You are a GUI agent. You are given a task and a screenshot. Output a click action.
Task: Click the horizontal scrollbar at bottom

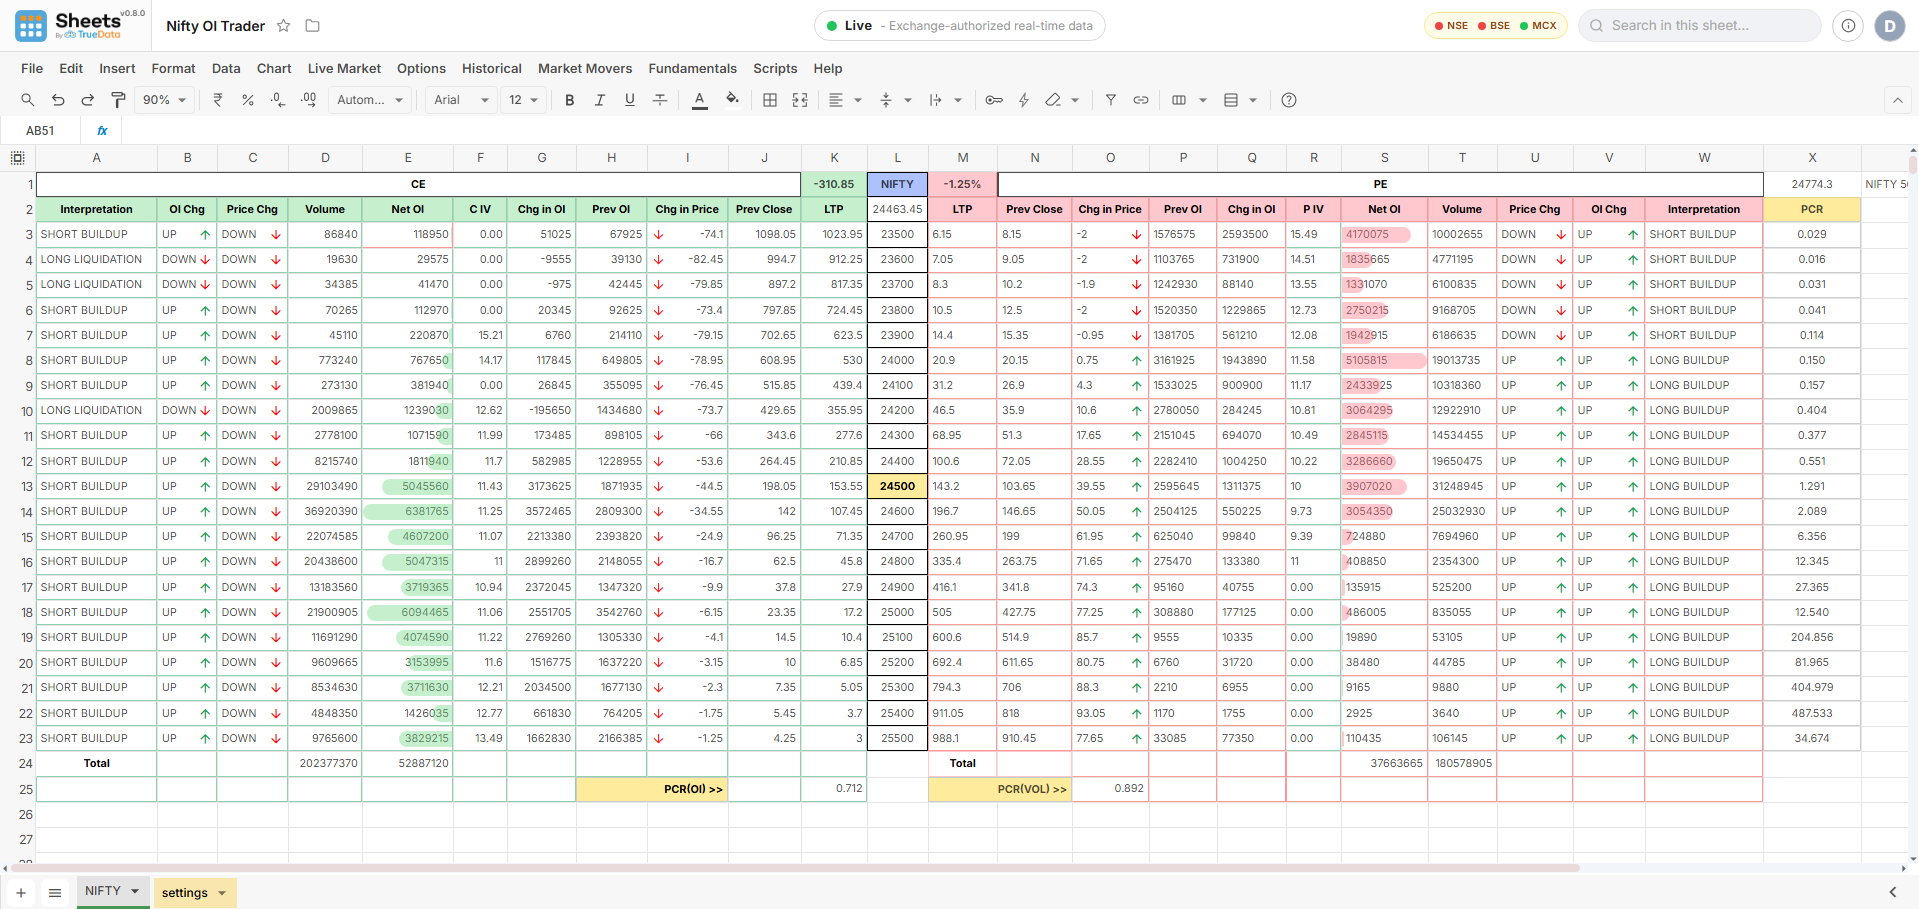coord(795,868)
